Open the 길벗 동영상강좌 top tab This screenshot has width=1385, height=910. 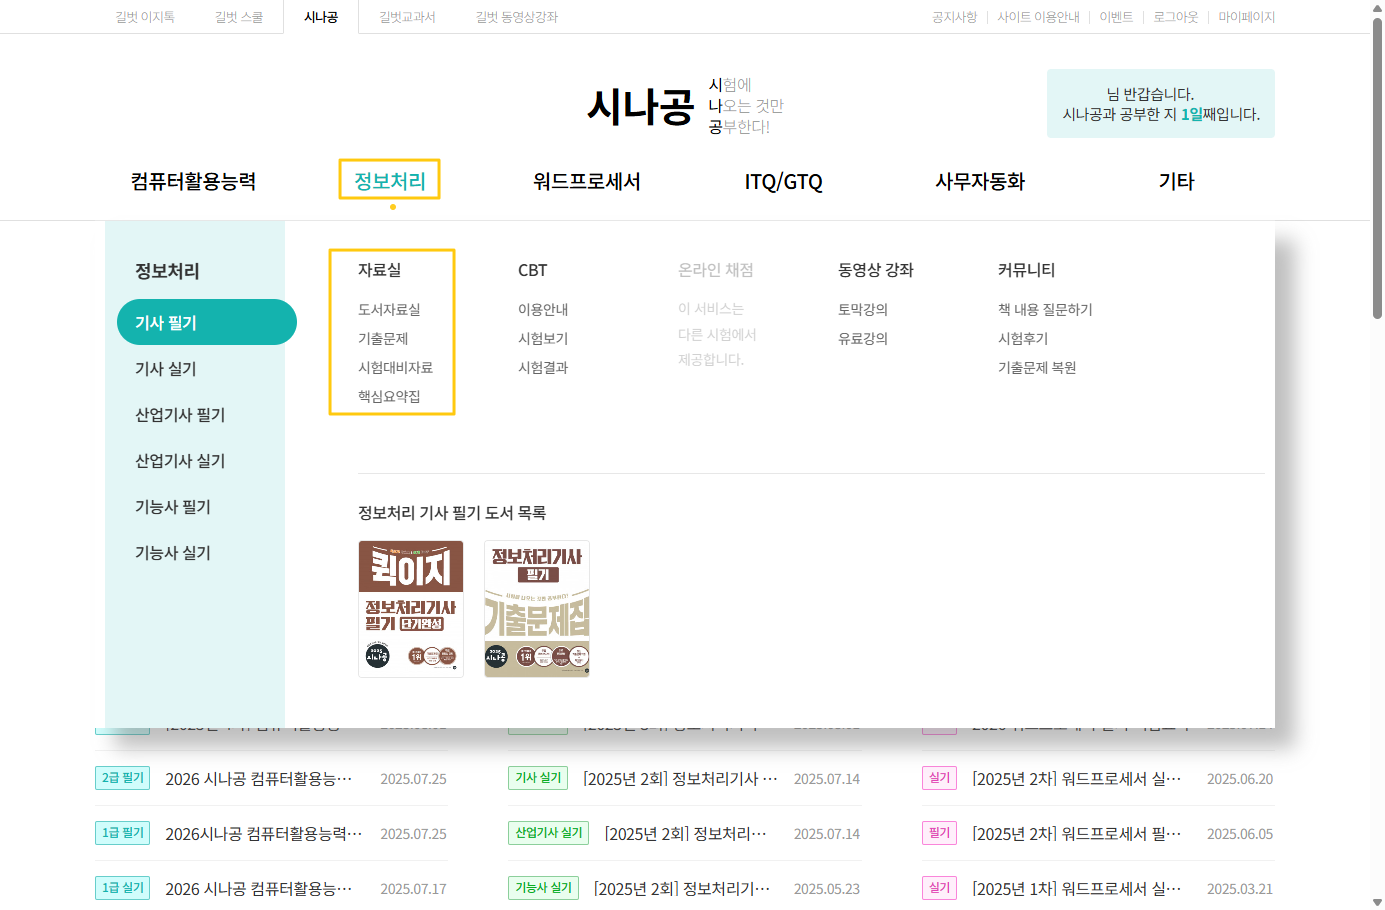517,17
